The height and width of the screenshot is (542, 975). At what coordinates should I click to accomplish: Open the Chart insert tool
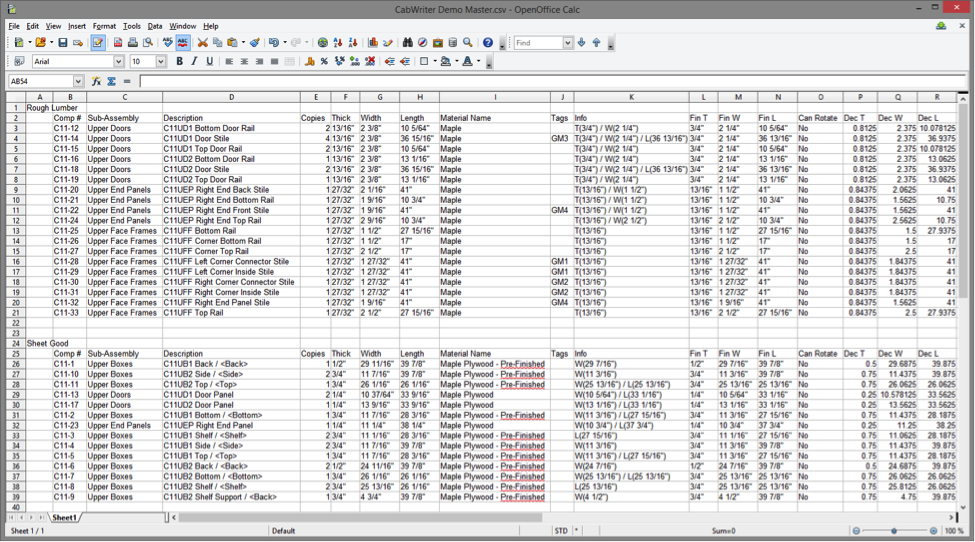point(373,43)
